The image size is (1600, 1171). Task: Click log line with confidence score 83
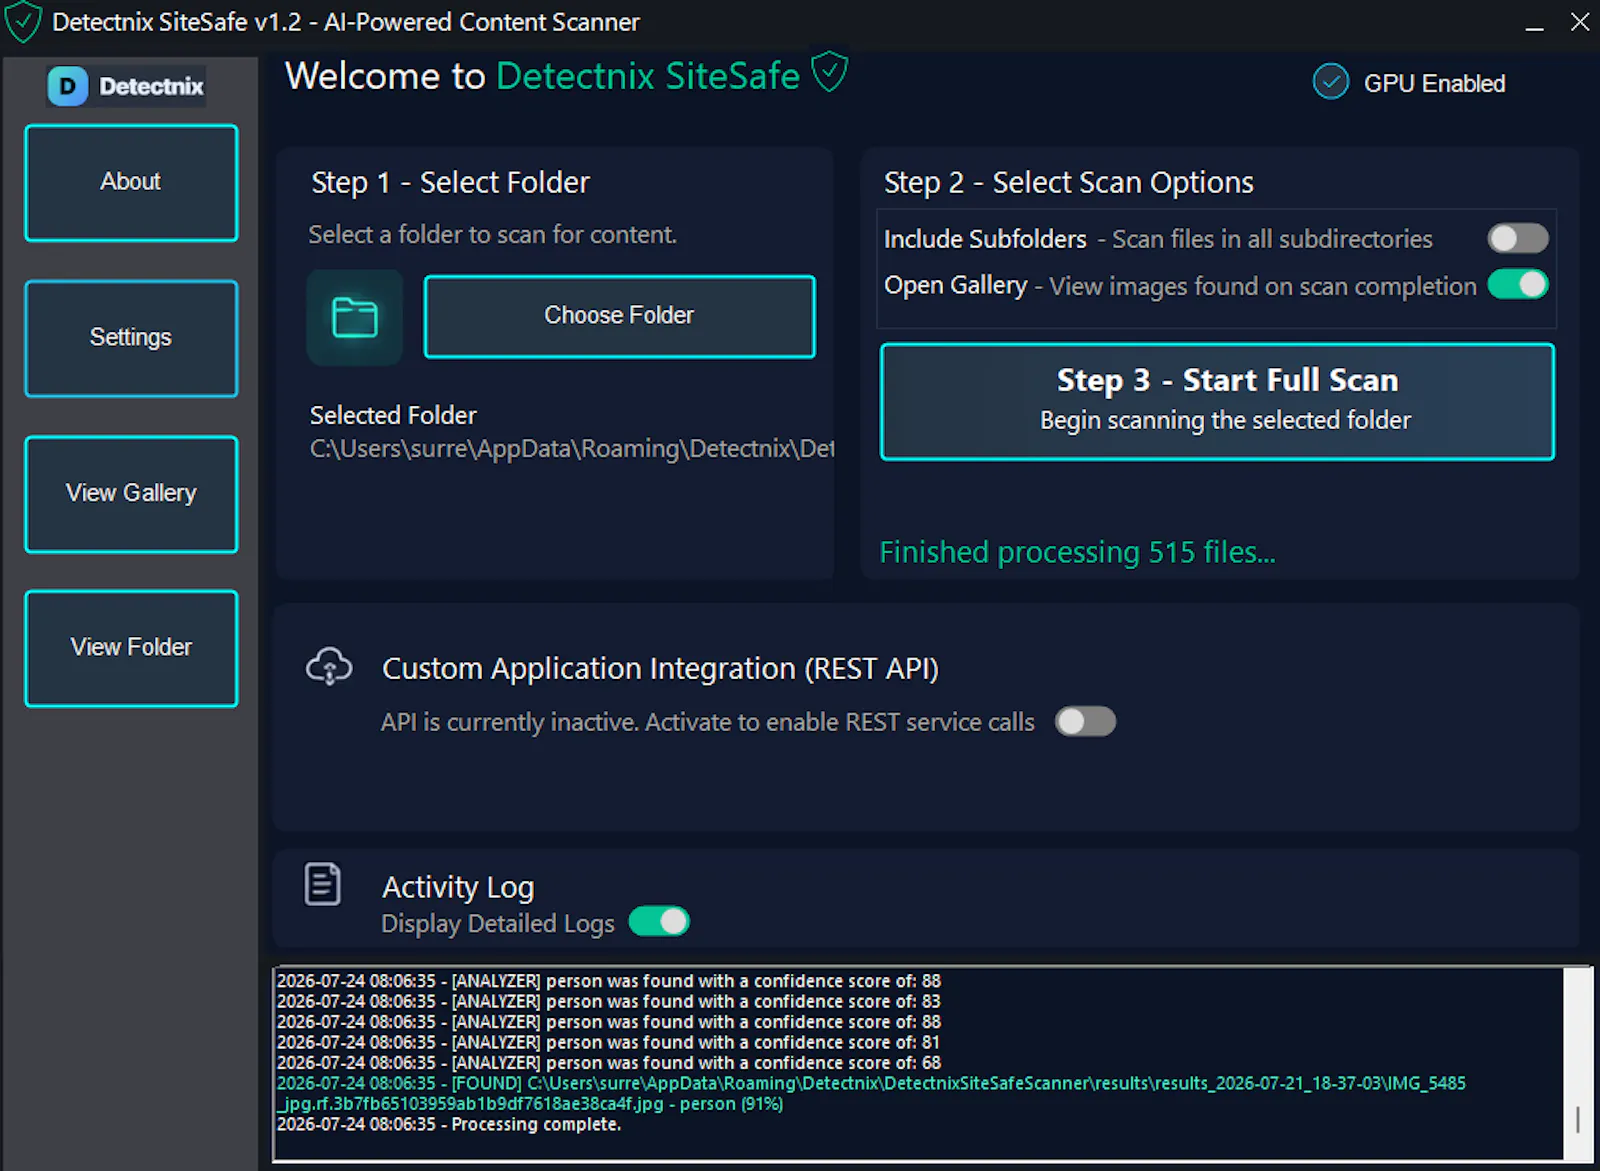[x=608, y=1001]
